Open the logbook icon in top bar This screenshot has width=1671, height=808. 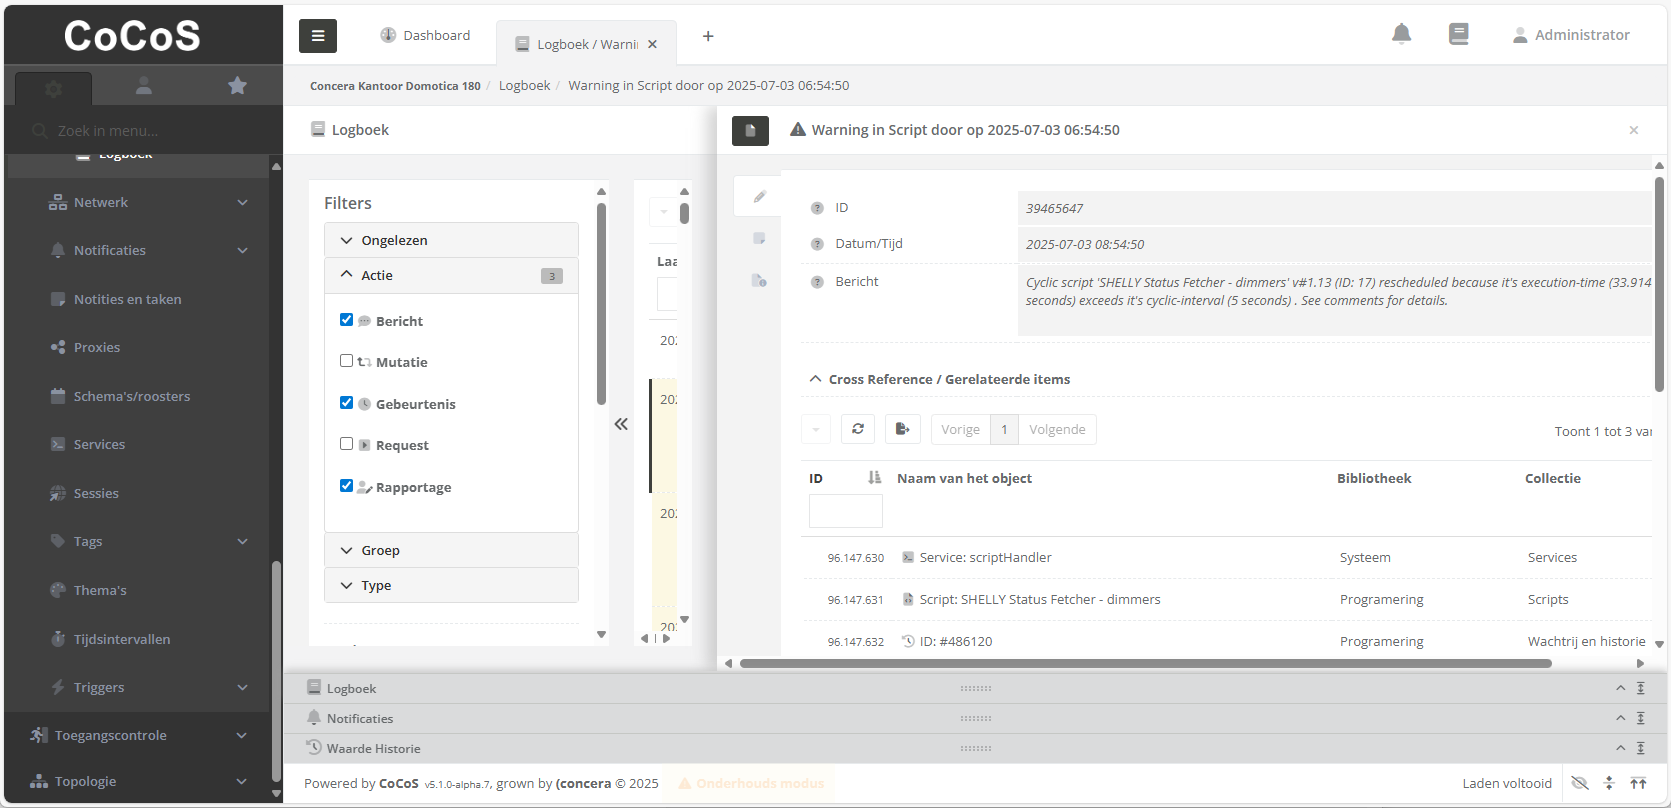[1458, 34]
